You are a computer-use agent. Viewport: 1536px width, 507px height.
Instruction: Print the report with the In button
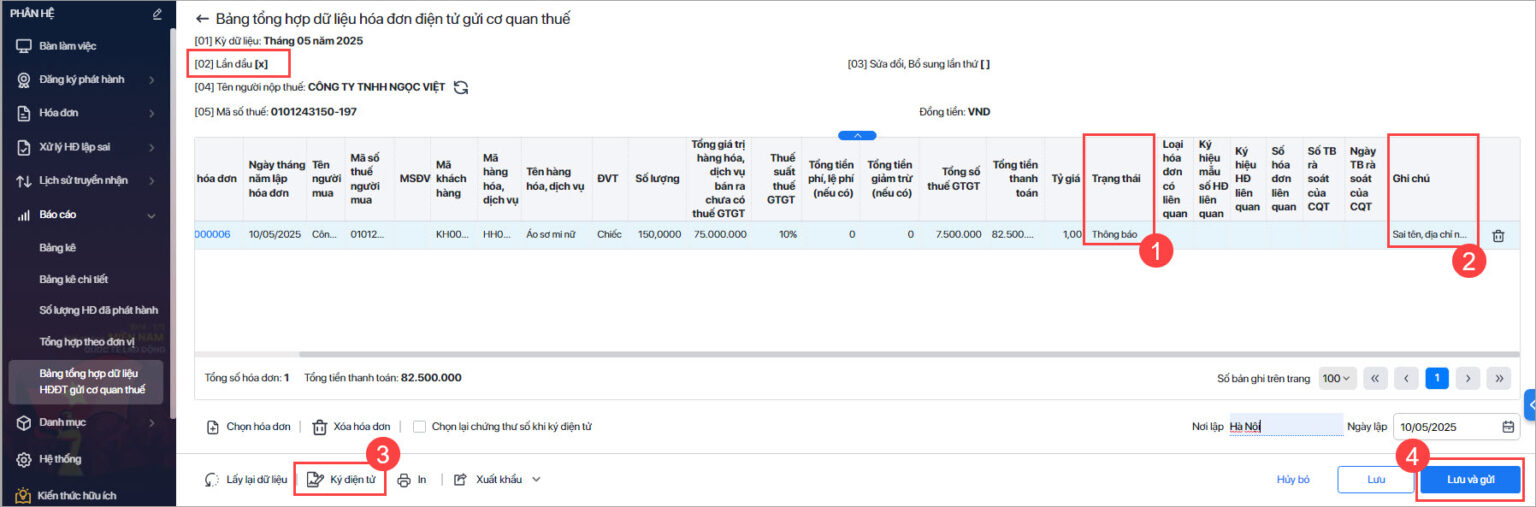412,479
